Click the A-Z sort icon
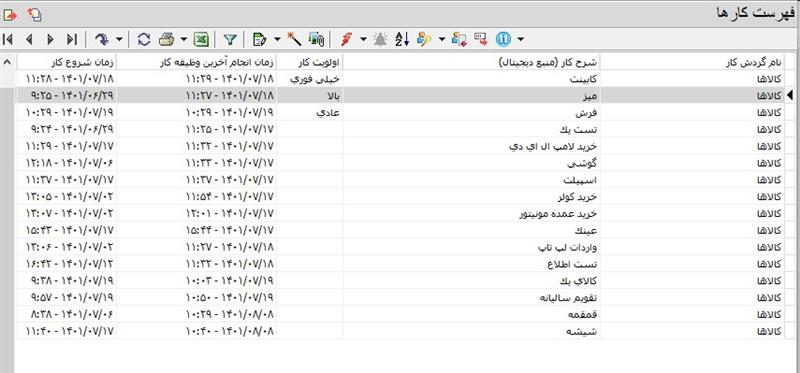Viewport: 800px width, 373px height. (403, 39)
